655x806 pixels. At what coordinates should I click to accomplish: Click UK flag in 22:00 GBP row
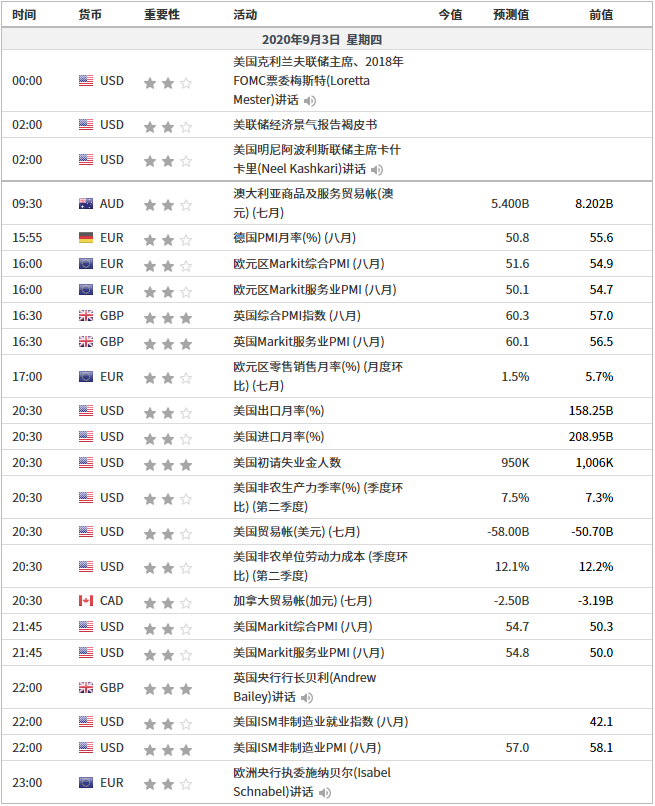click(x=86, y=687)
